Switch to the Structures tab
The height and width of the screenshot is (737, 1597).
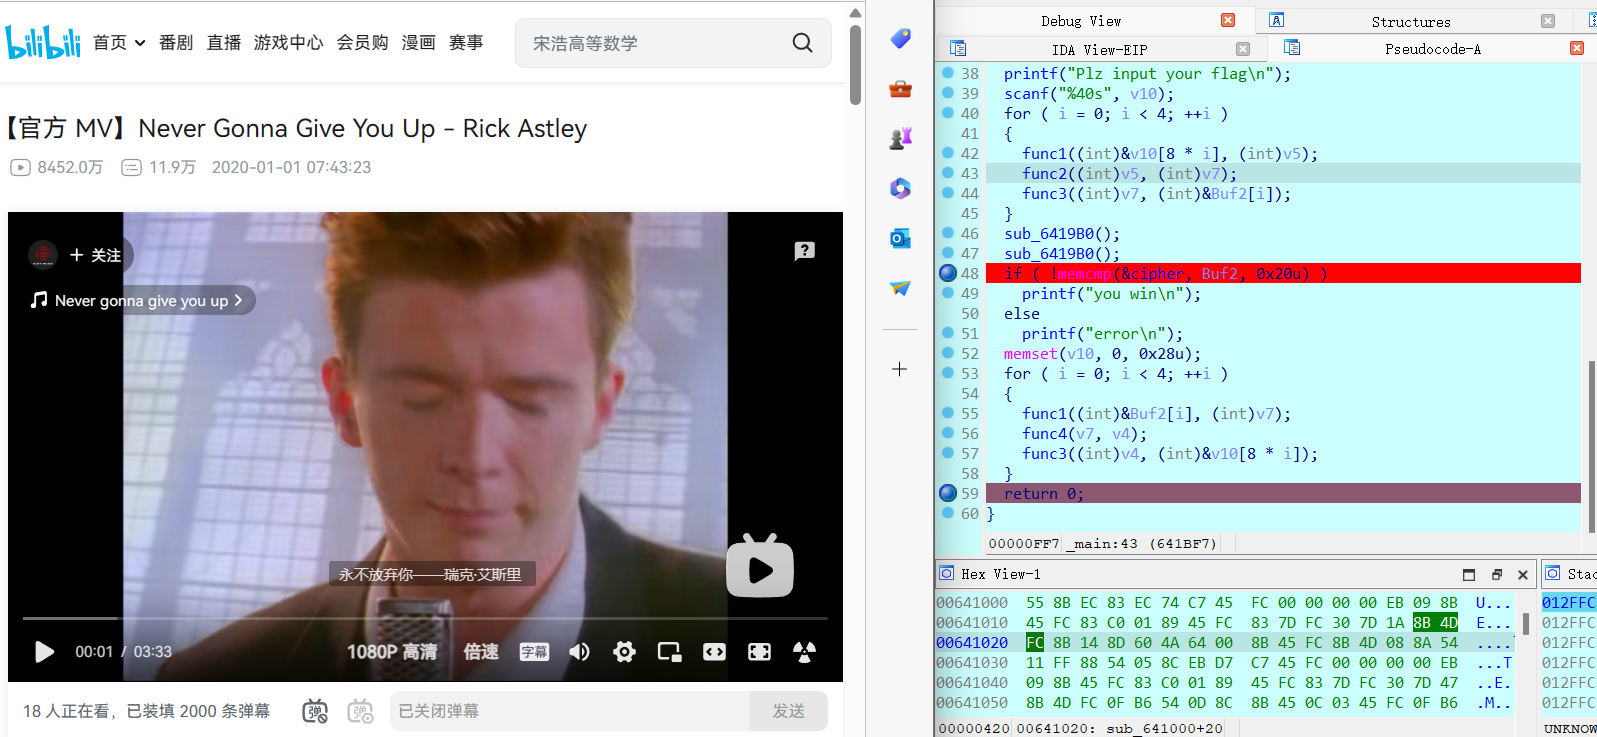tap(1410, 21)
